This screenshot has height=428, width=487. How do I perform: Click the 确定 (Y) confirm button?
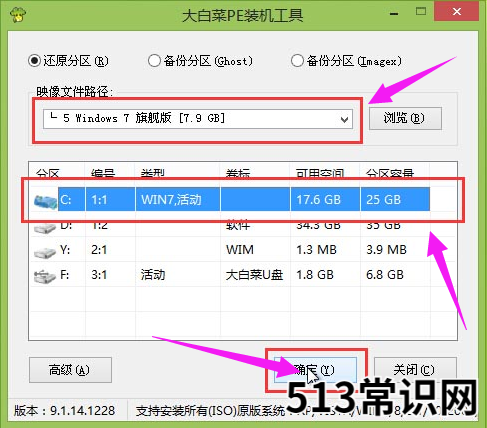point(315,370)
